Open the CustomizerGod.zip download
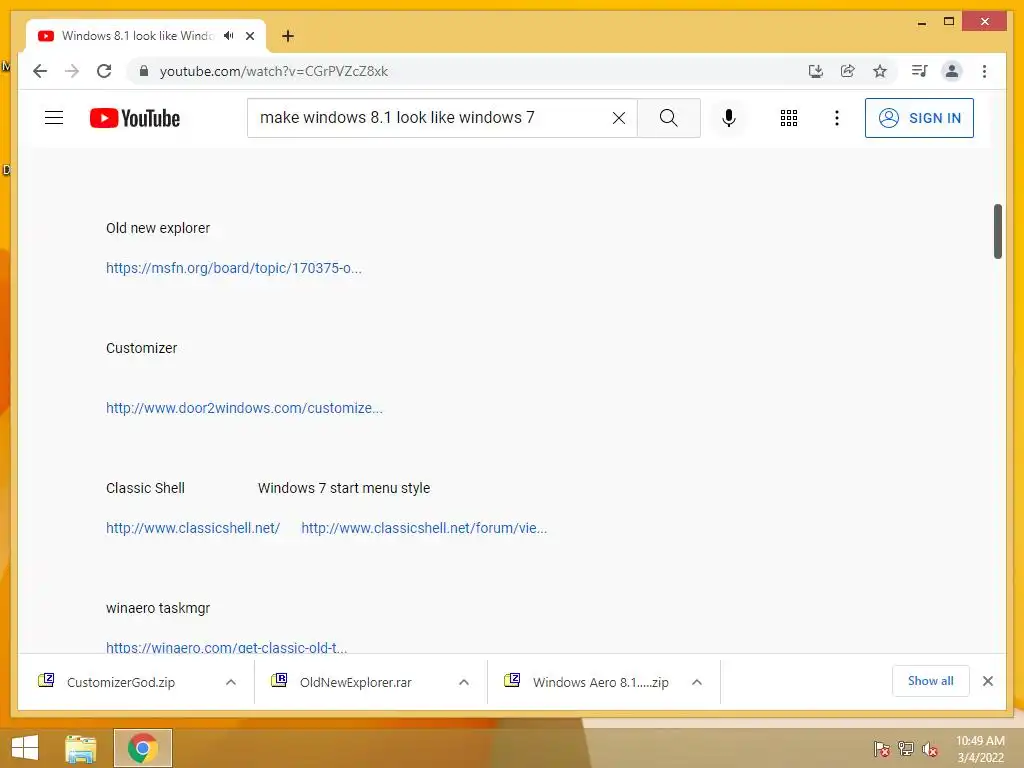 coord(121,682)
